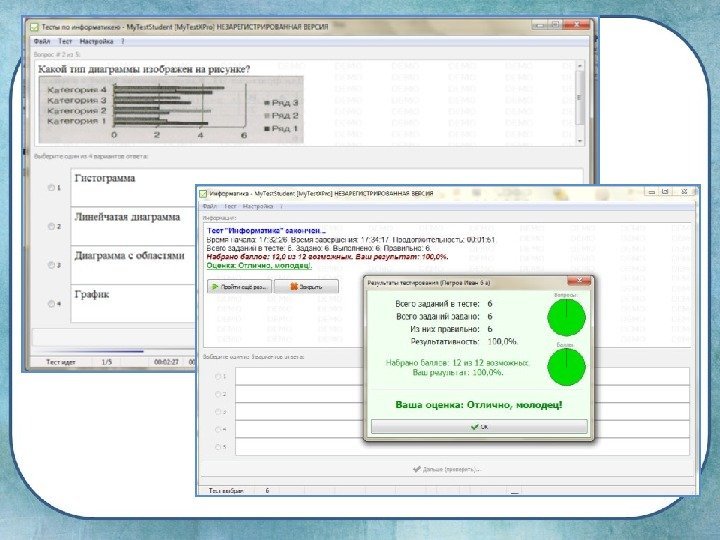Click scroll down arrow of question panel
Image resolution: width=720 pixels, height=540 pixels.
click(580, 141)
